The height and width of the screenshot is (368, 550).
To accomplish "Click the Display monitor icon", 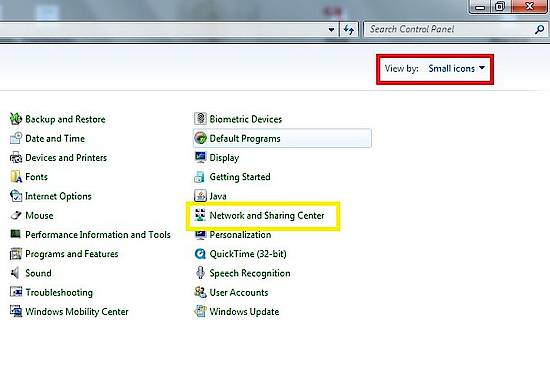I will click(200, 158).
